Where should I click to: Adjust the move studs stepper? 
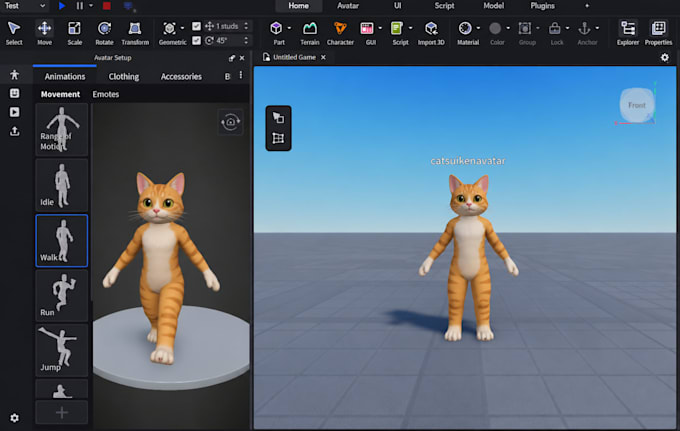[x=246, y=26]
